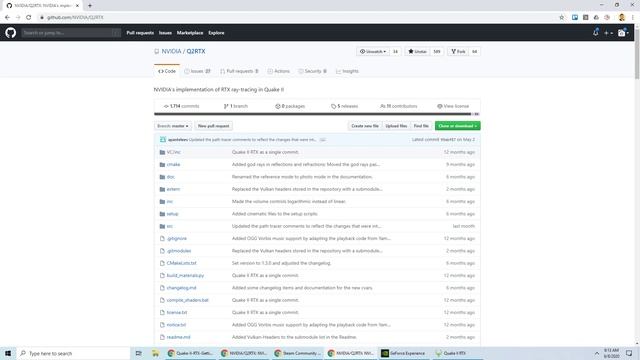
Task: Click the Fork button
Action: [458, 51]
